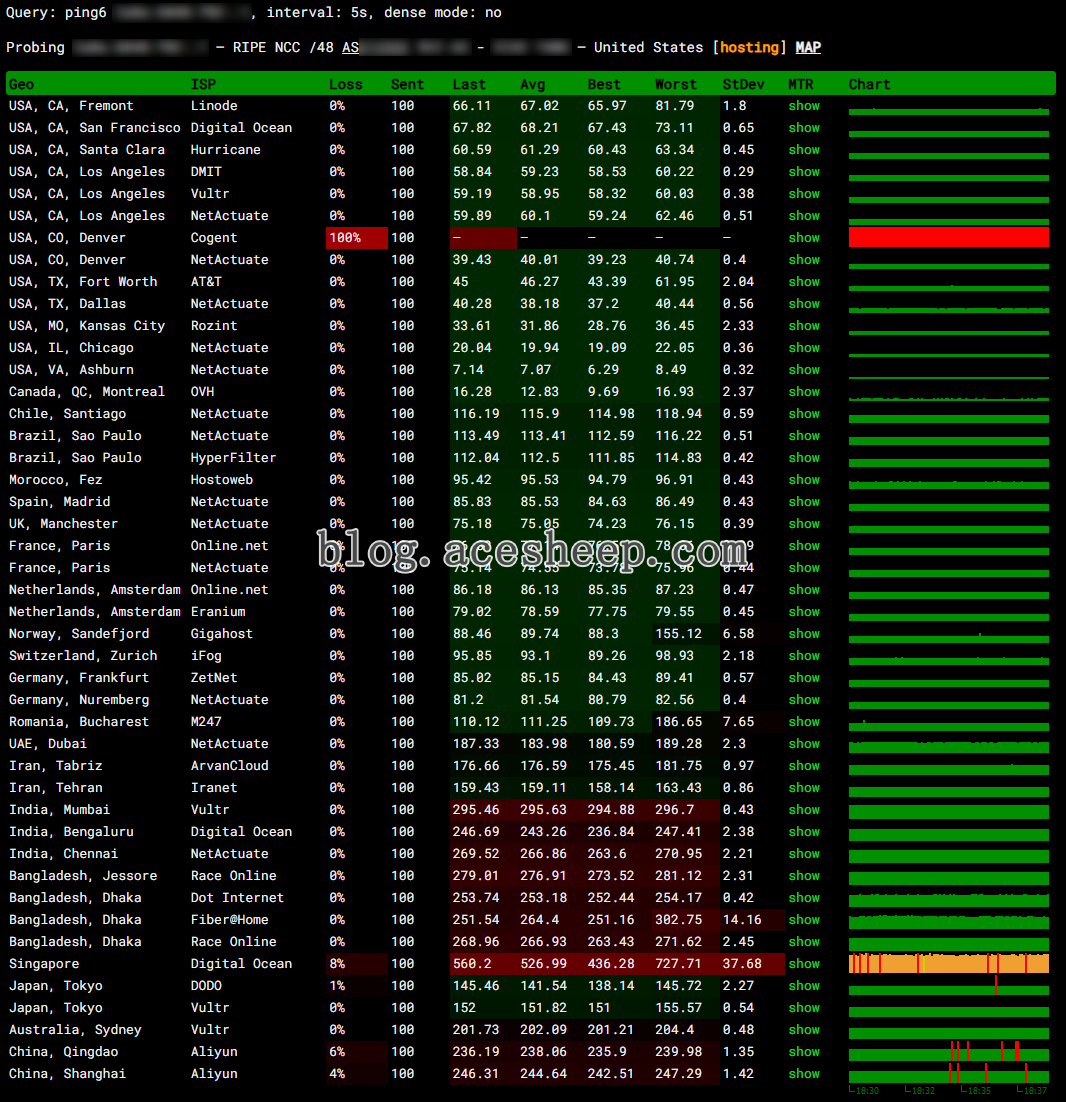Show MTR for Fremont Linode row
Screen dimensions: 1066x1102
tap(803, 106)
